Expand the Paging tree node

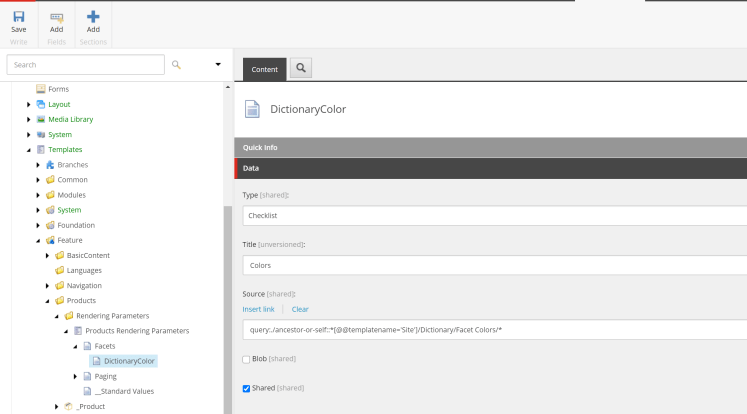[x=76, y=376]
